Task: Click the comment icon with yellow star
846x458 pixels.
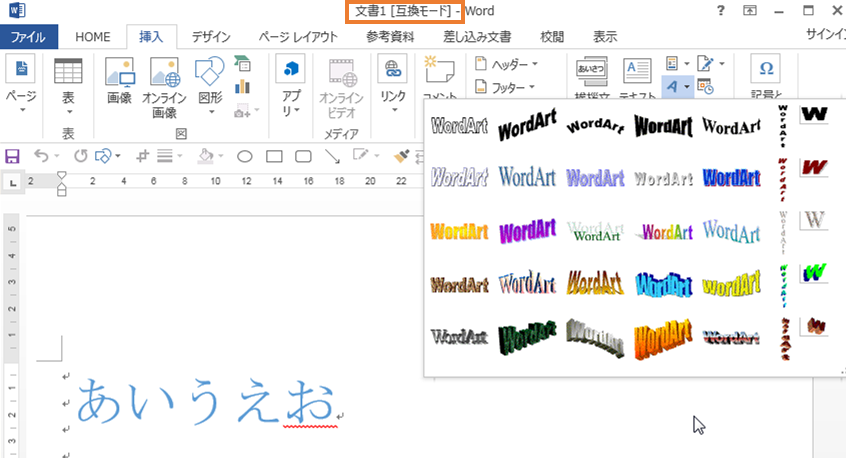Action: [439, 69]
